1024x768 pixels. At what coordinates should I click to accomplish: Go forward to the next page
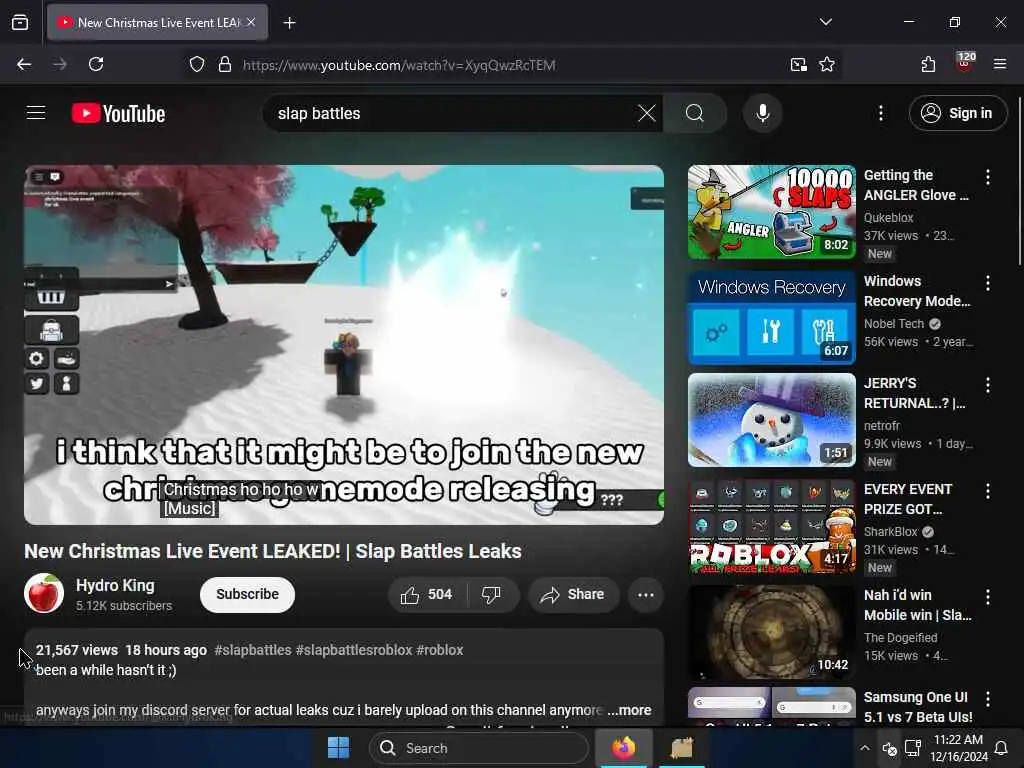tap(60, 65)
